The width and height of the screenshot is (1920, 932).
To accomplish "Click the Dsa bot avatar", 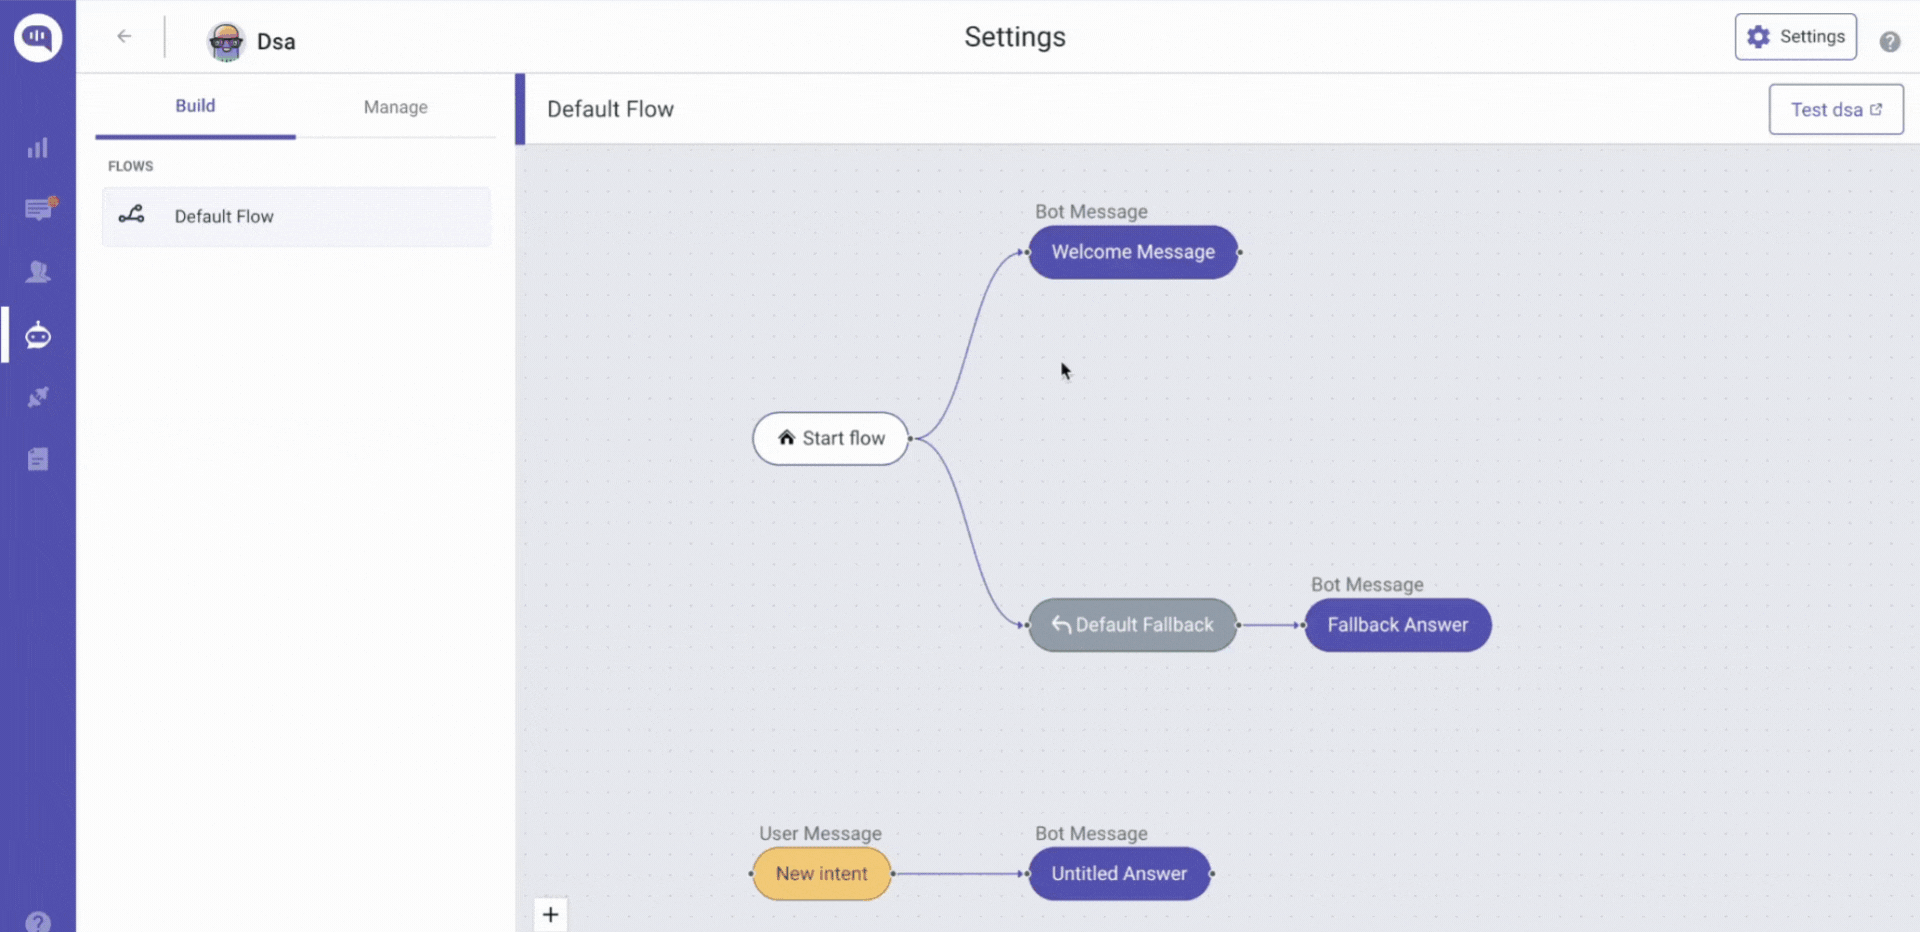I will coord(226,41).
